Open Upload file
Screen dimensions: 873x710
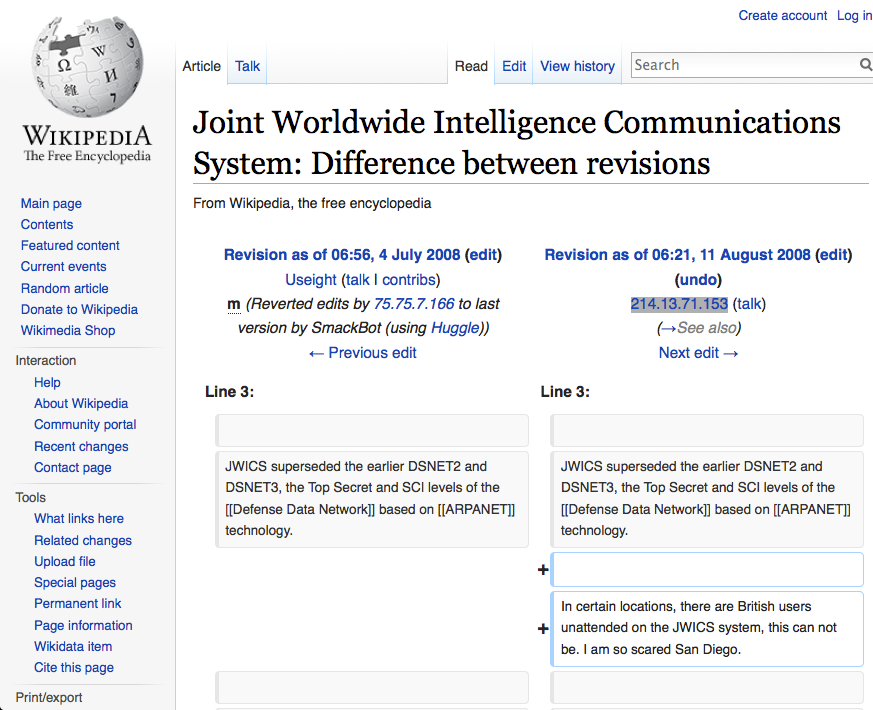[65, 562]
